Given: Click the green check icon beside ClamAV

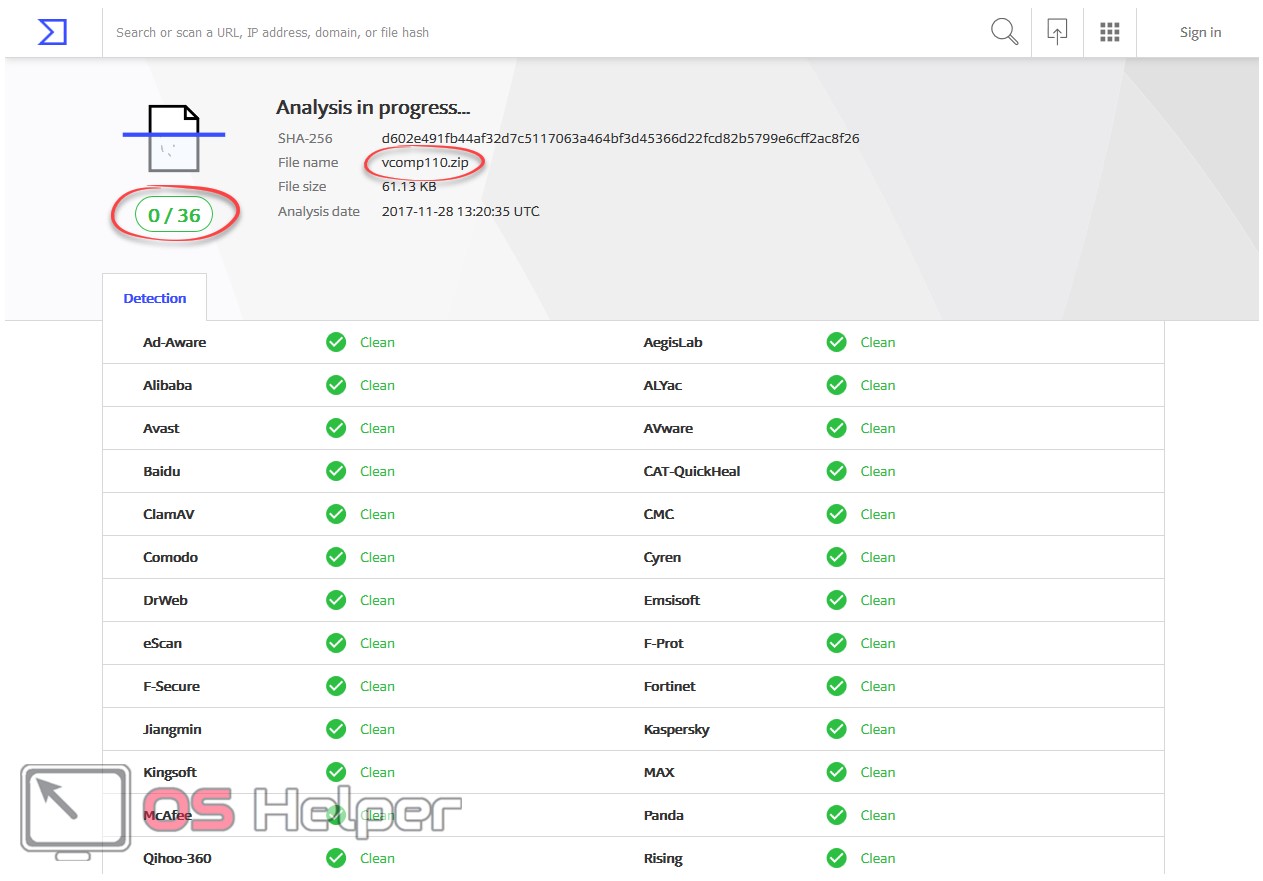Looking at the screenshot, I should click(x=336, y=514).
